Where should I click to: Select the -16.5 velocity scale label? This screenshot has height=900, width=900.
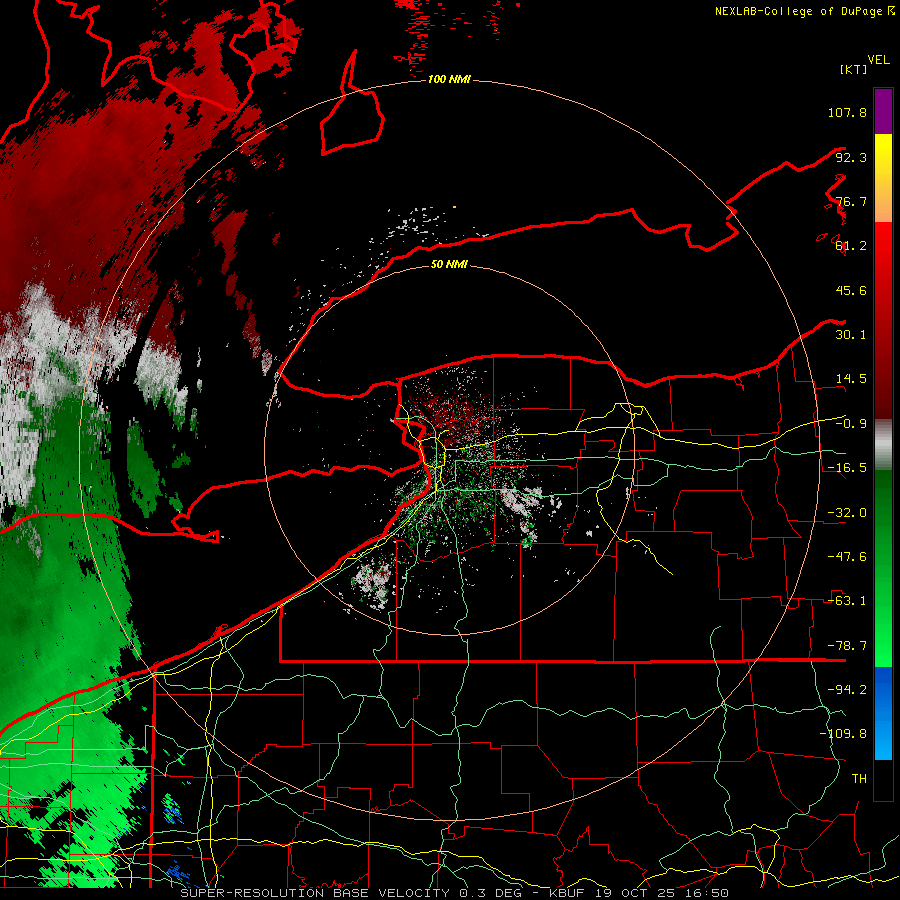click(847, 468)
